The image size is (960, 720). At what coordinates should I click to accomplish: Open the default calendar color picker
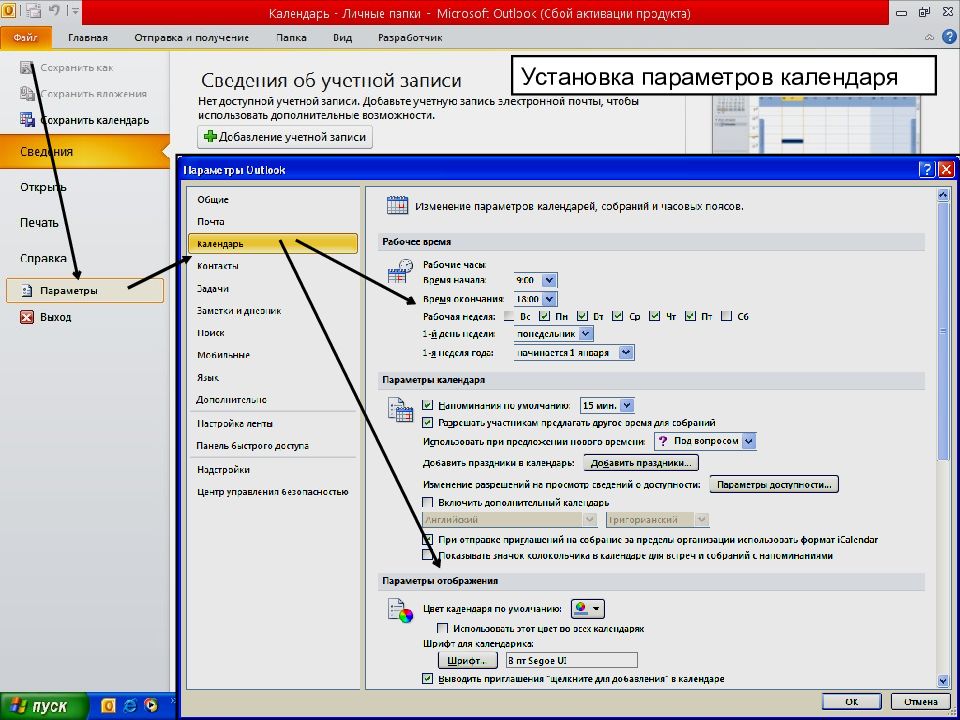point(588,609)
